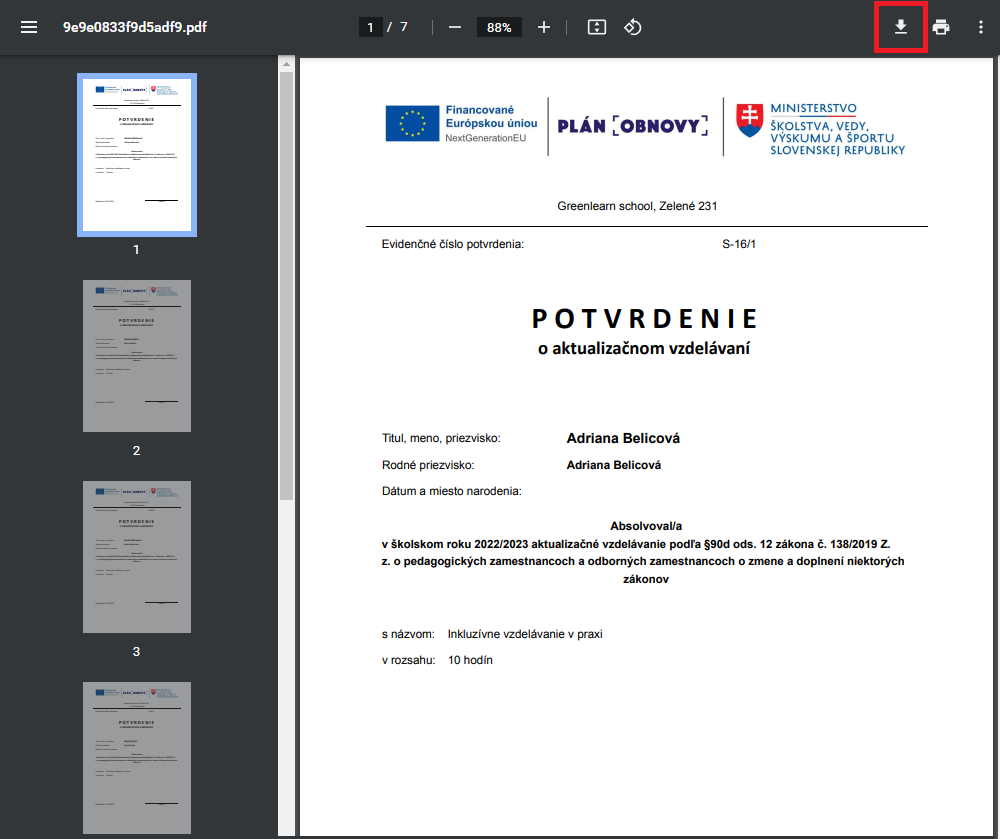Click the 'Rodné priezvisko:' label
1000x839 pixels.
pos(428,465)
